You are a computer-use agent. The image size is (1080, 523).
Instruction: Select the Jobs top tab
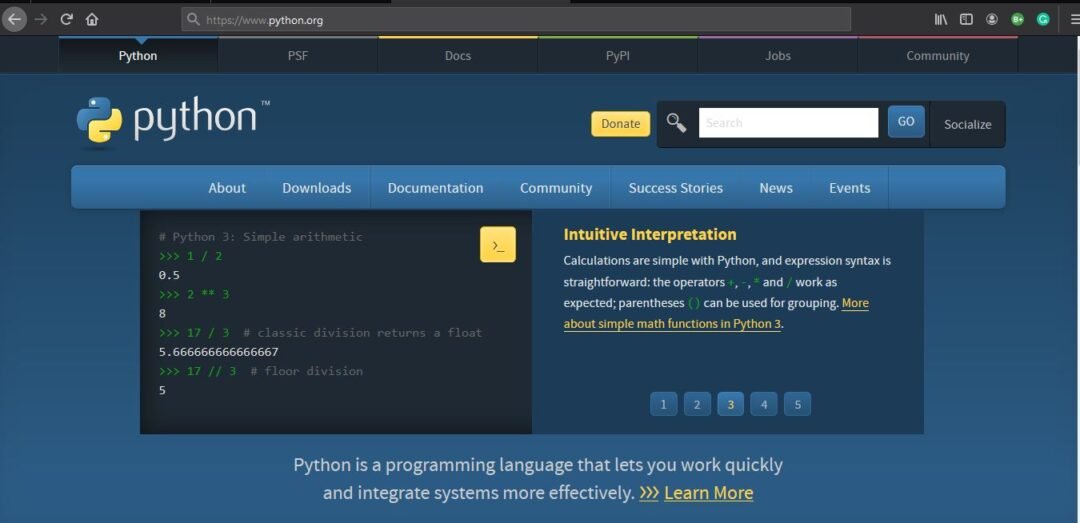point(778,56)
